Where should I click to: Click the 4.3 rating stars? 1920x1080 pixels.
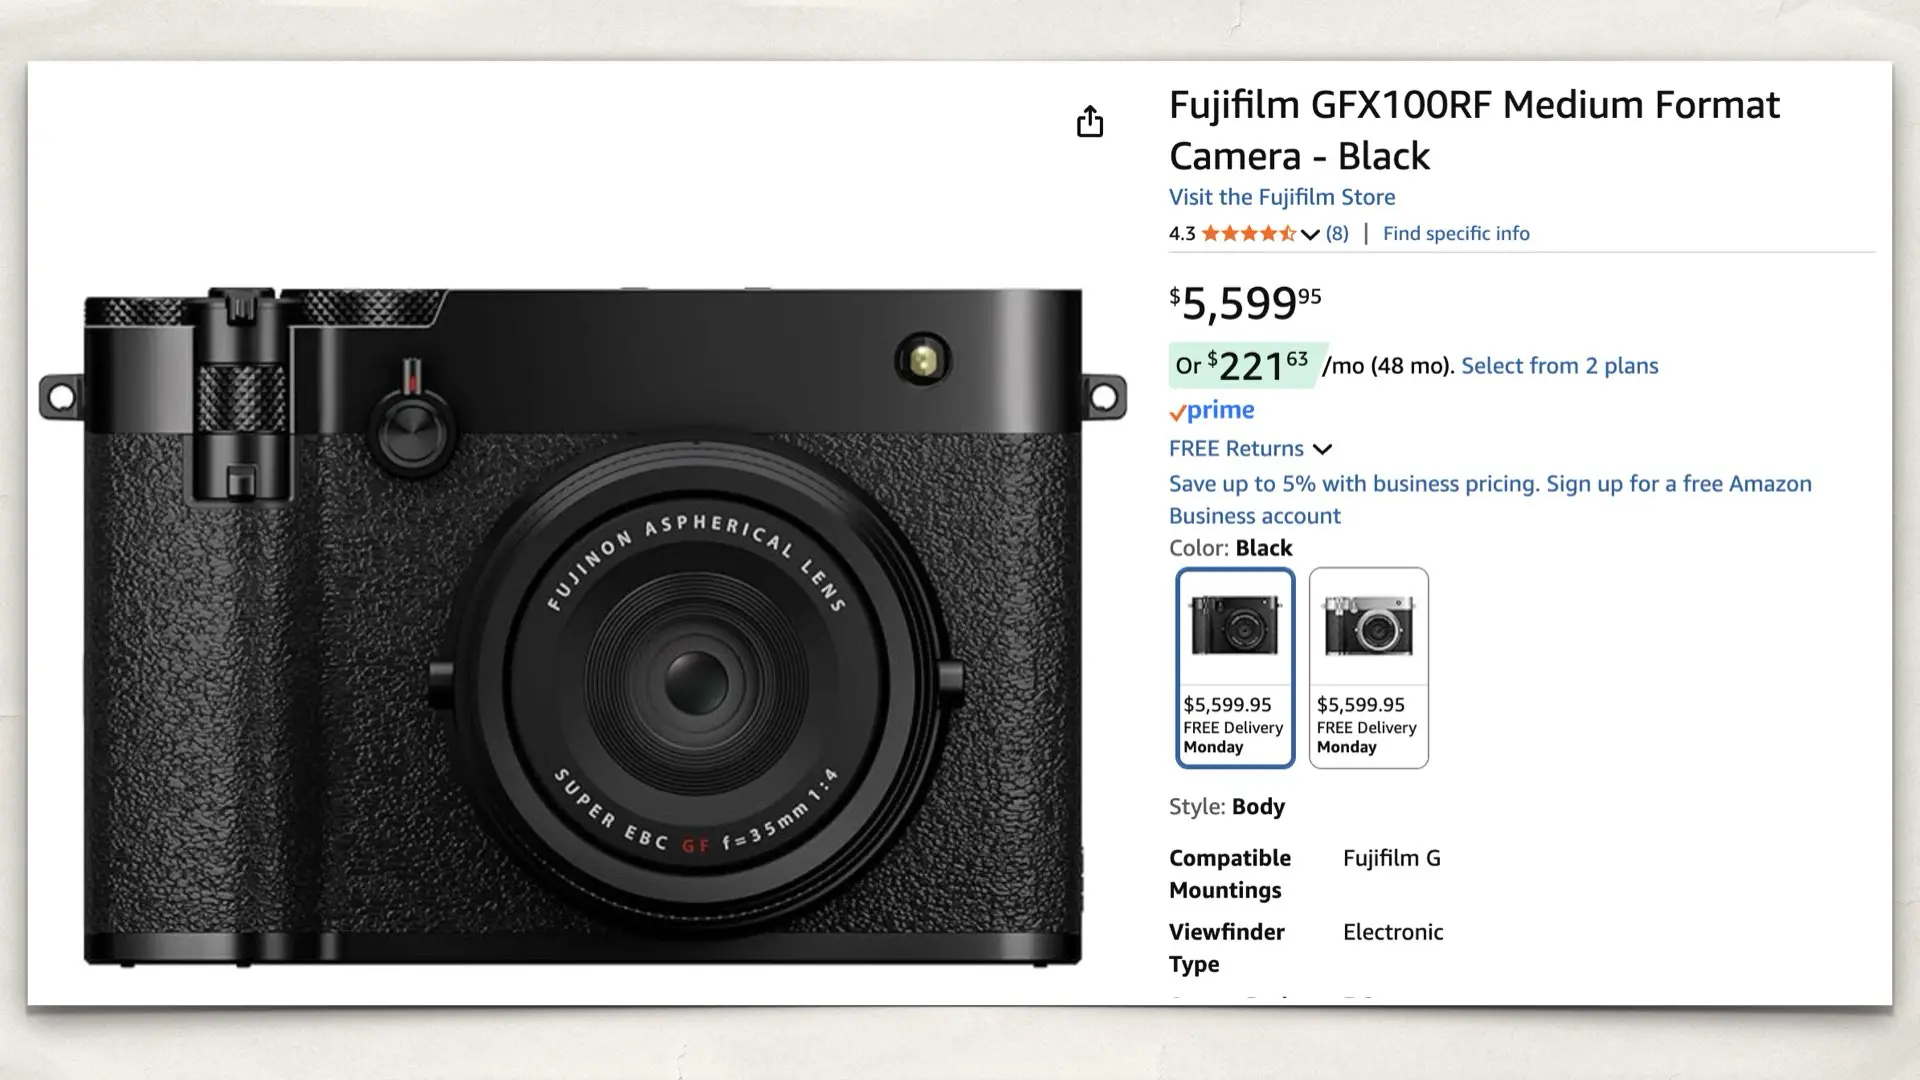tap(1246, 233)
